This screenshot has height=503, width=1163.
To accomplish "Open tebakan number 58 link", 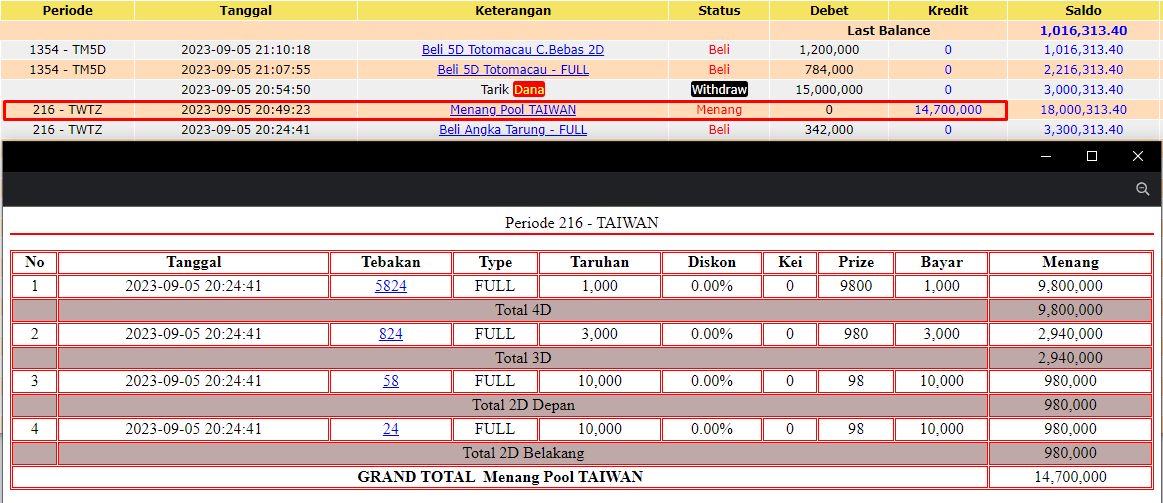I will [x=391, y=381].
